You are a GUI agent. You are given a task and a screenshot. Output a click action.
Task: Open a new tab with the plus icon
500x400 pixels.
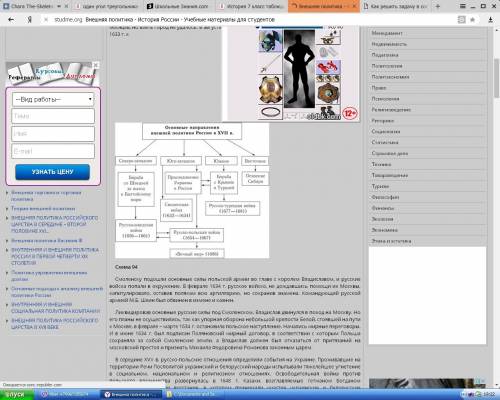click(x=438, y=6)
